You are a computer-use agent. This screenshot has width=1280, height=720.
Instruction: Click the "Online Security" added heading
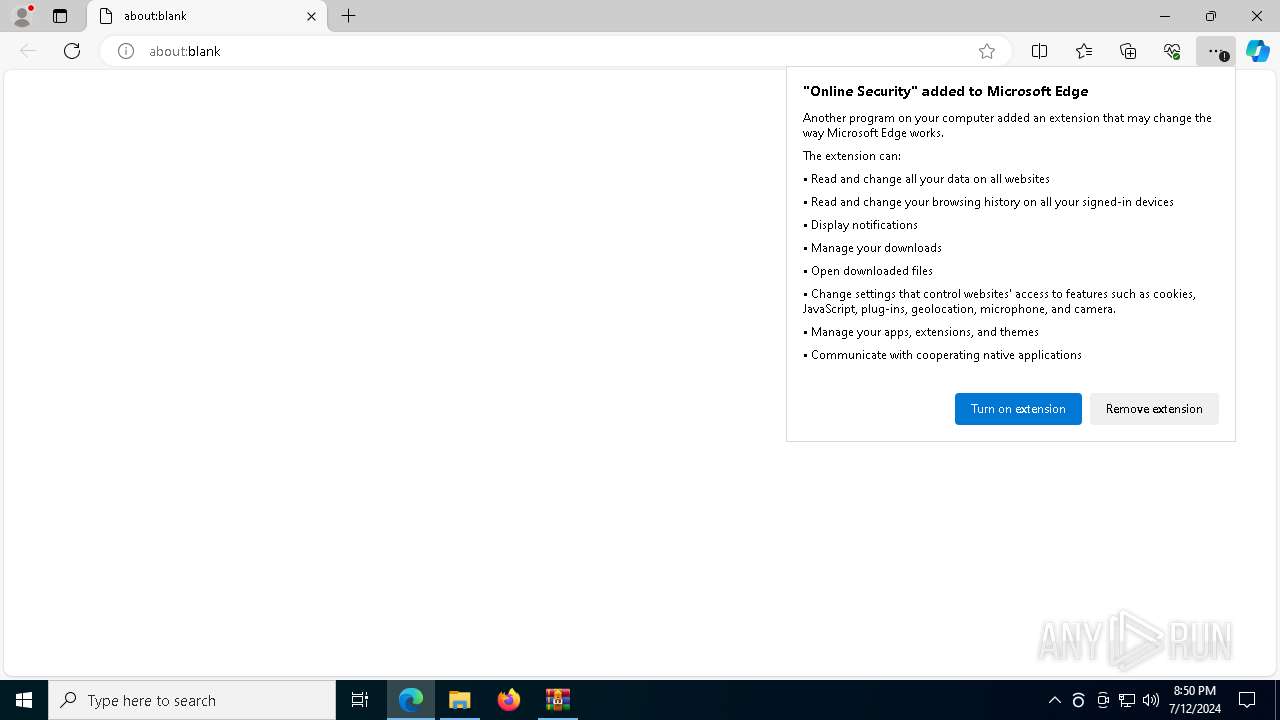pyautogui.click(x=945, y=91)
